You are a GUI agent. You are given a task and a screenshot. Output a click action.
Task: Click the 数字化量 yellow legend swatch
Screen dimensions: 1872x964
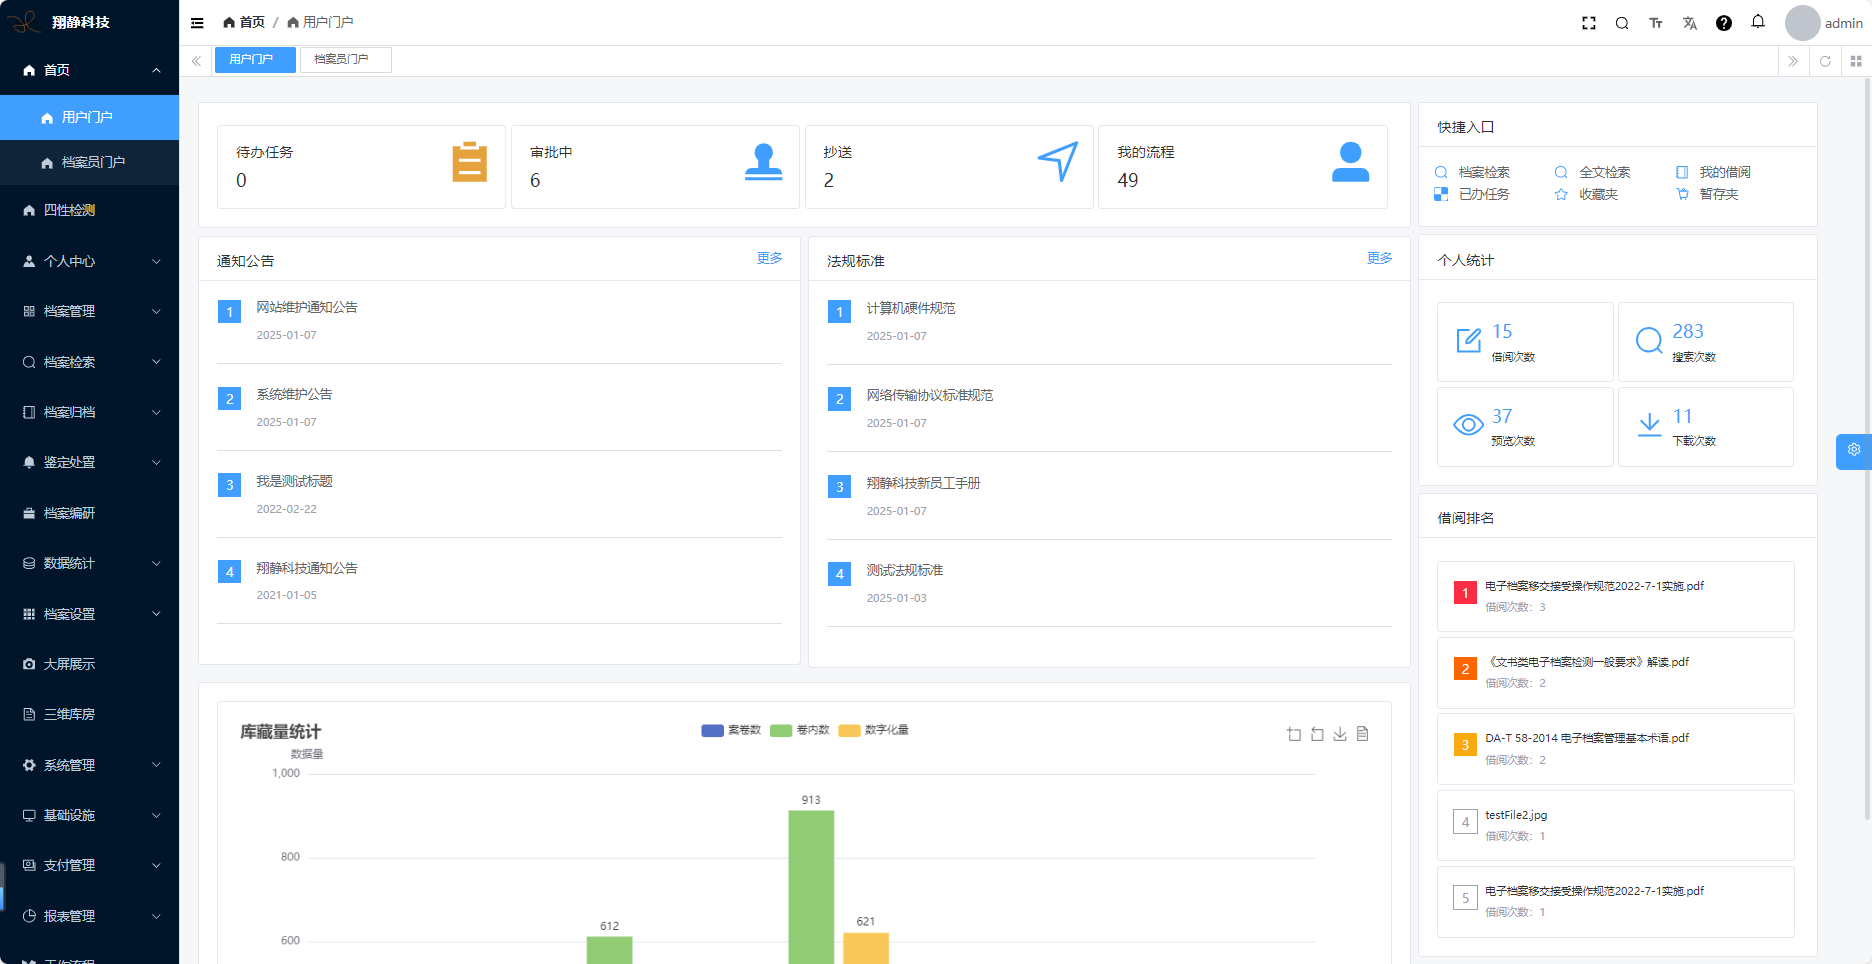[x=850, y=730]
